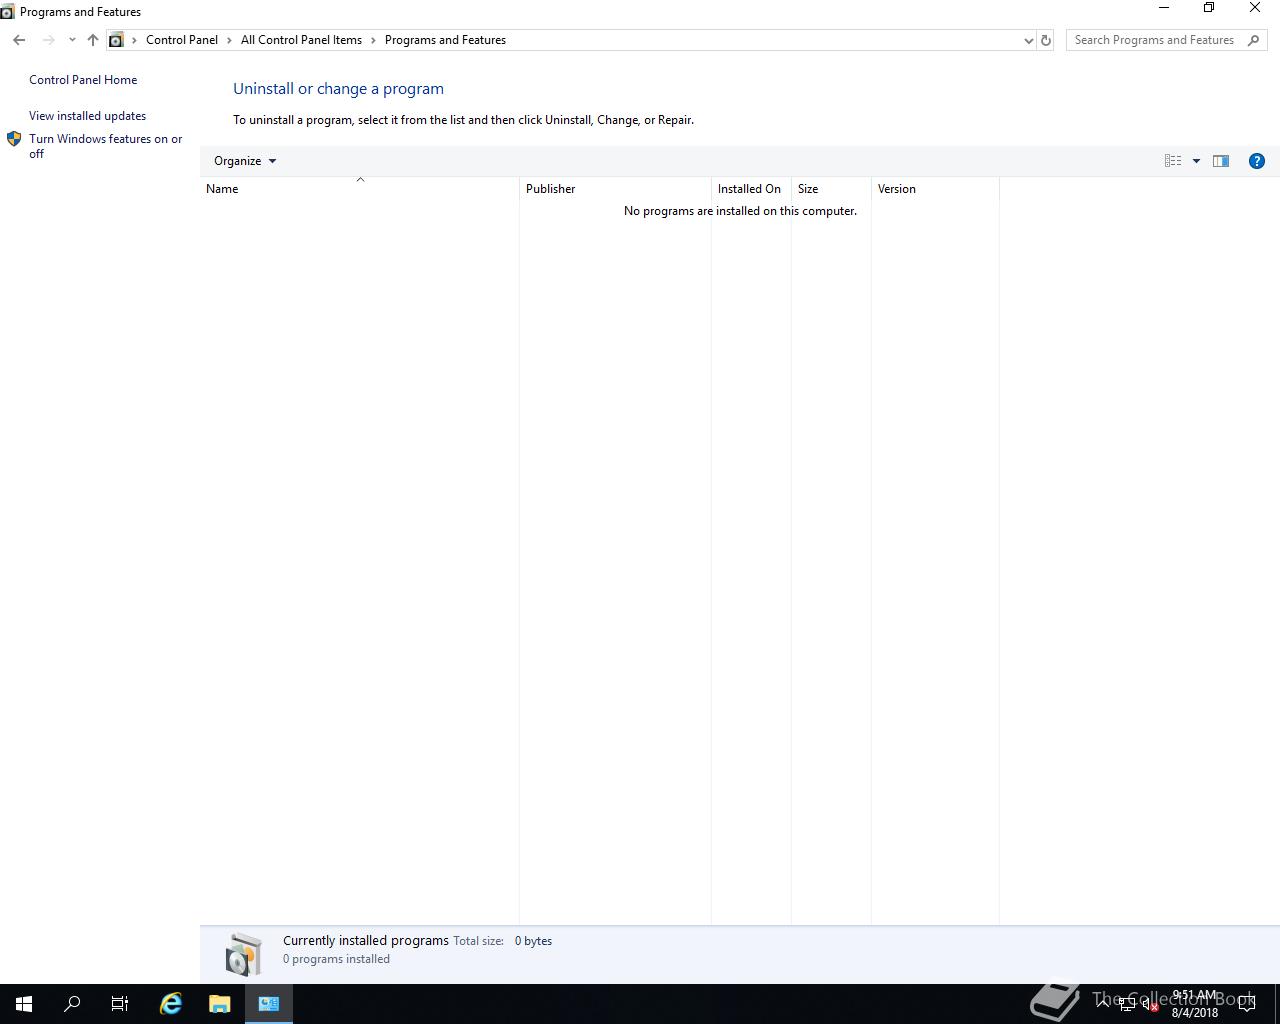
Task: Show hidden system tray icons
Action: tap(1102, 1002)
